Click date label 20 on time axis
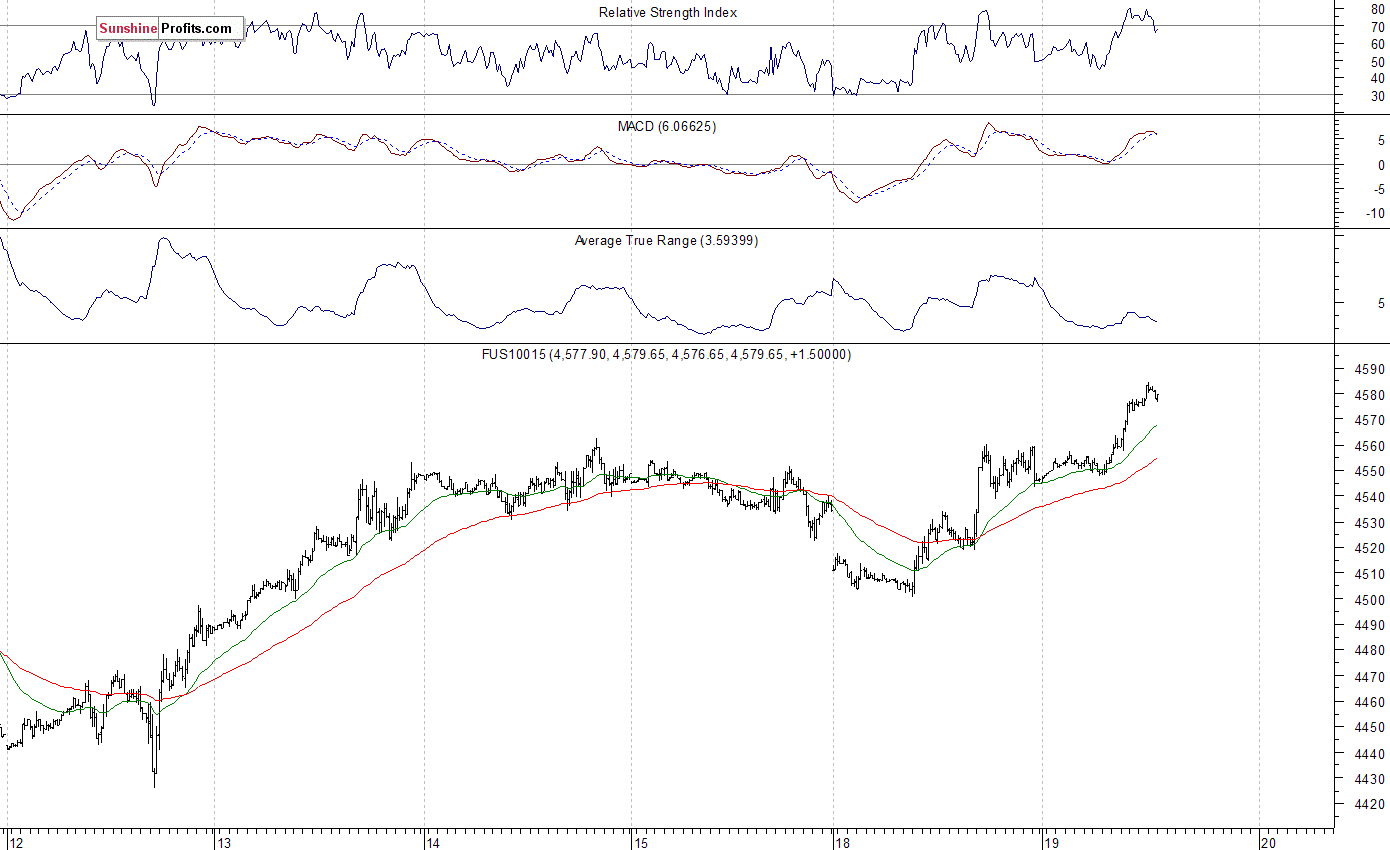1390x850 pixels. pos(1270,842)
